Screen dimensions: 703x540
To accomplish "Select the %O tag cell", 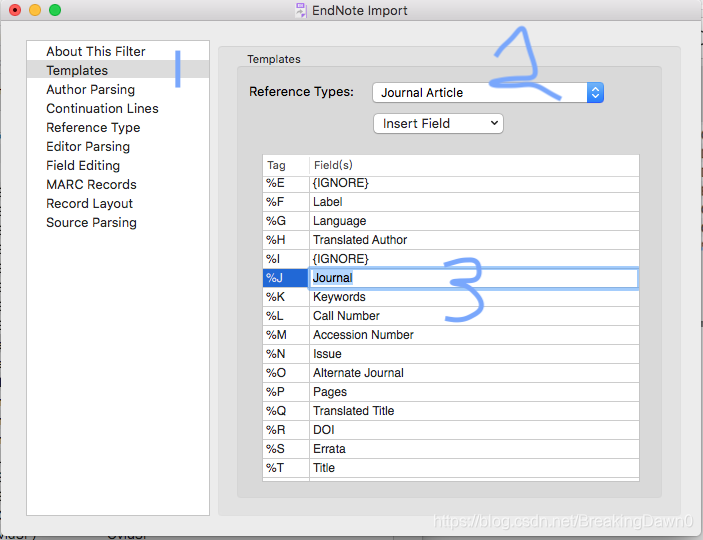I will (x=286, y=373).
